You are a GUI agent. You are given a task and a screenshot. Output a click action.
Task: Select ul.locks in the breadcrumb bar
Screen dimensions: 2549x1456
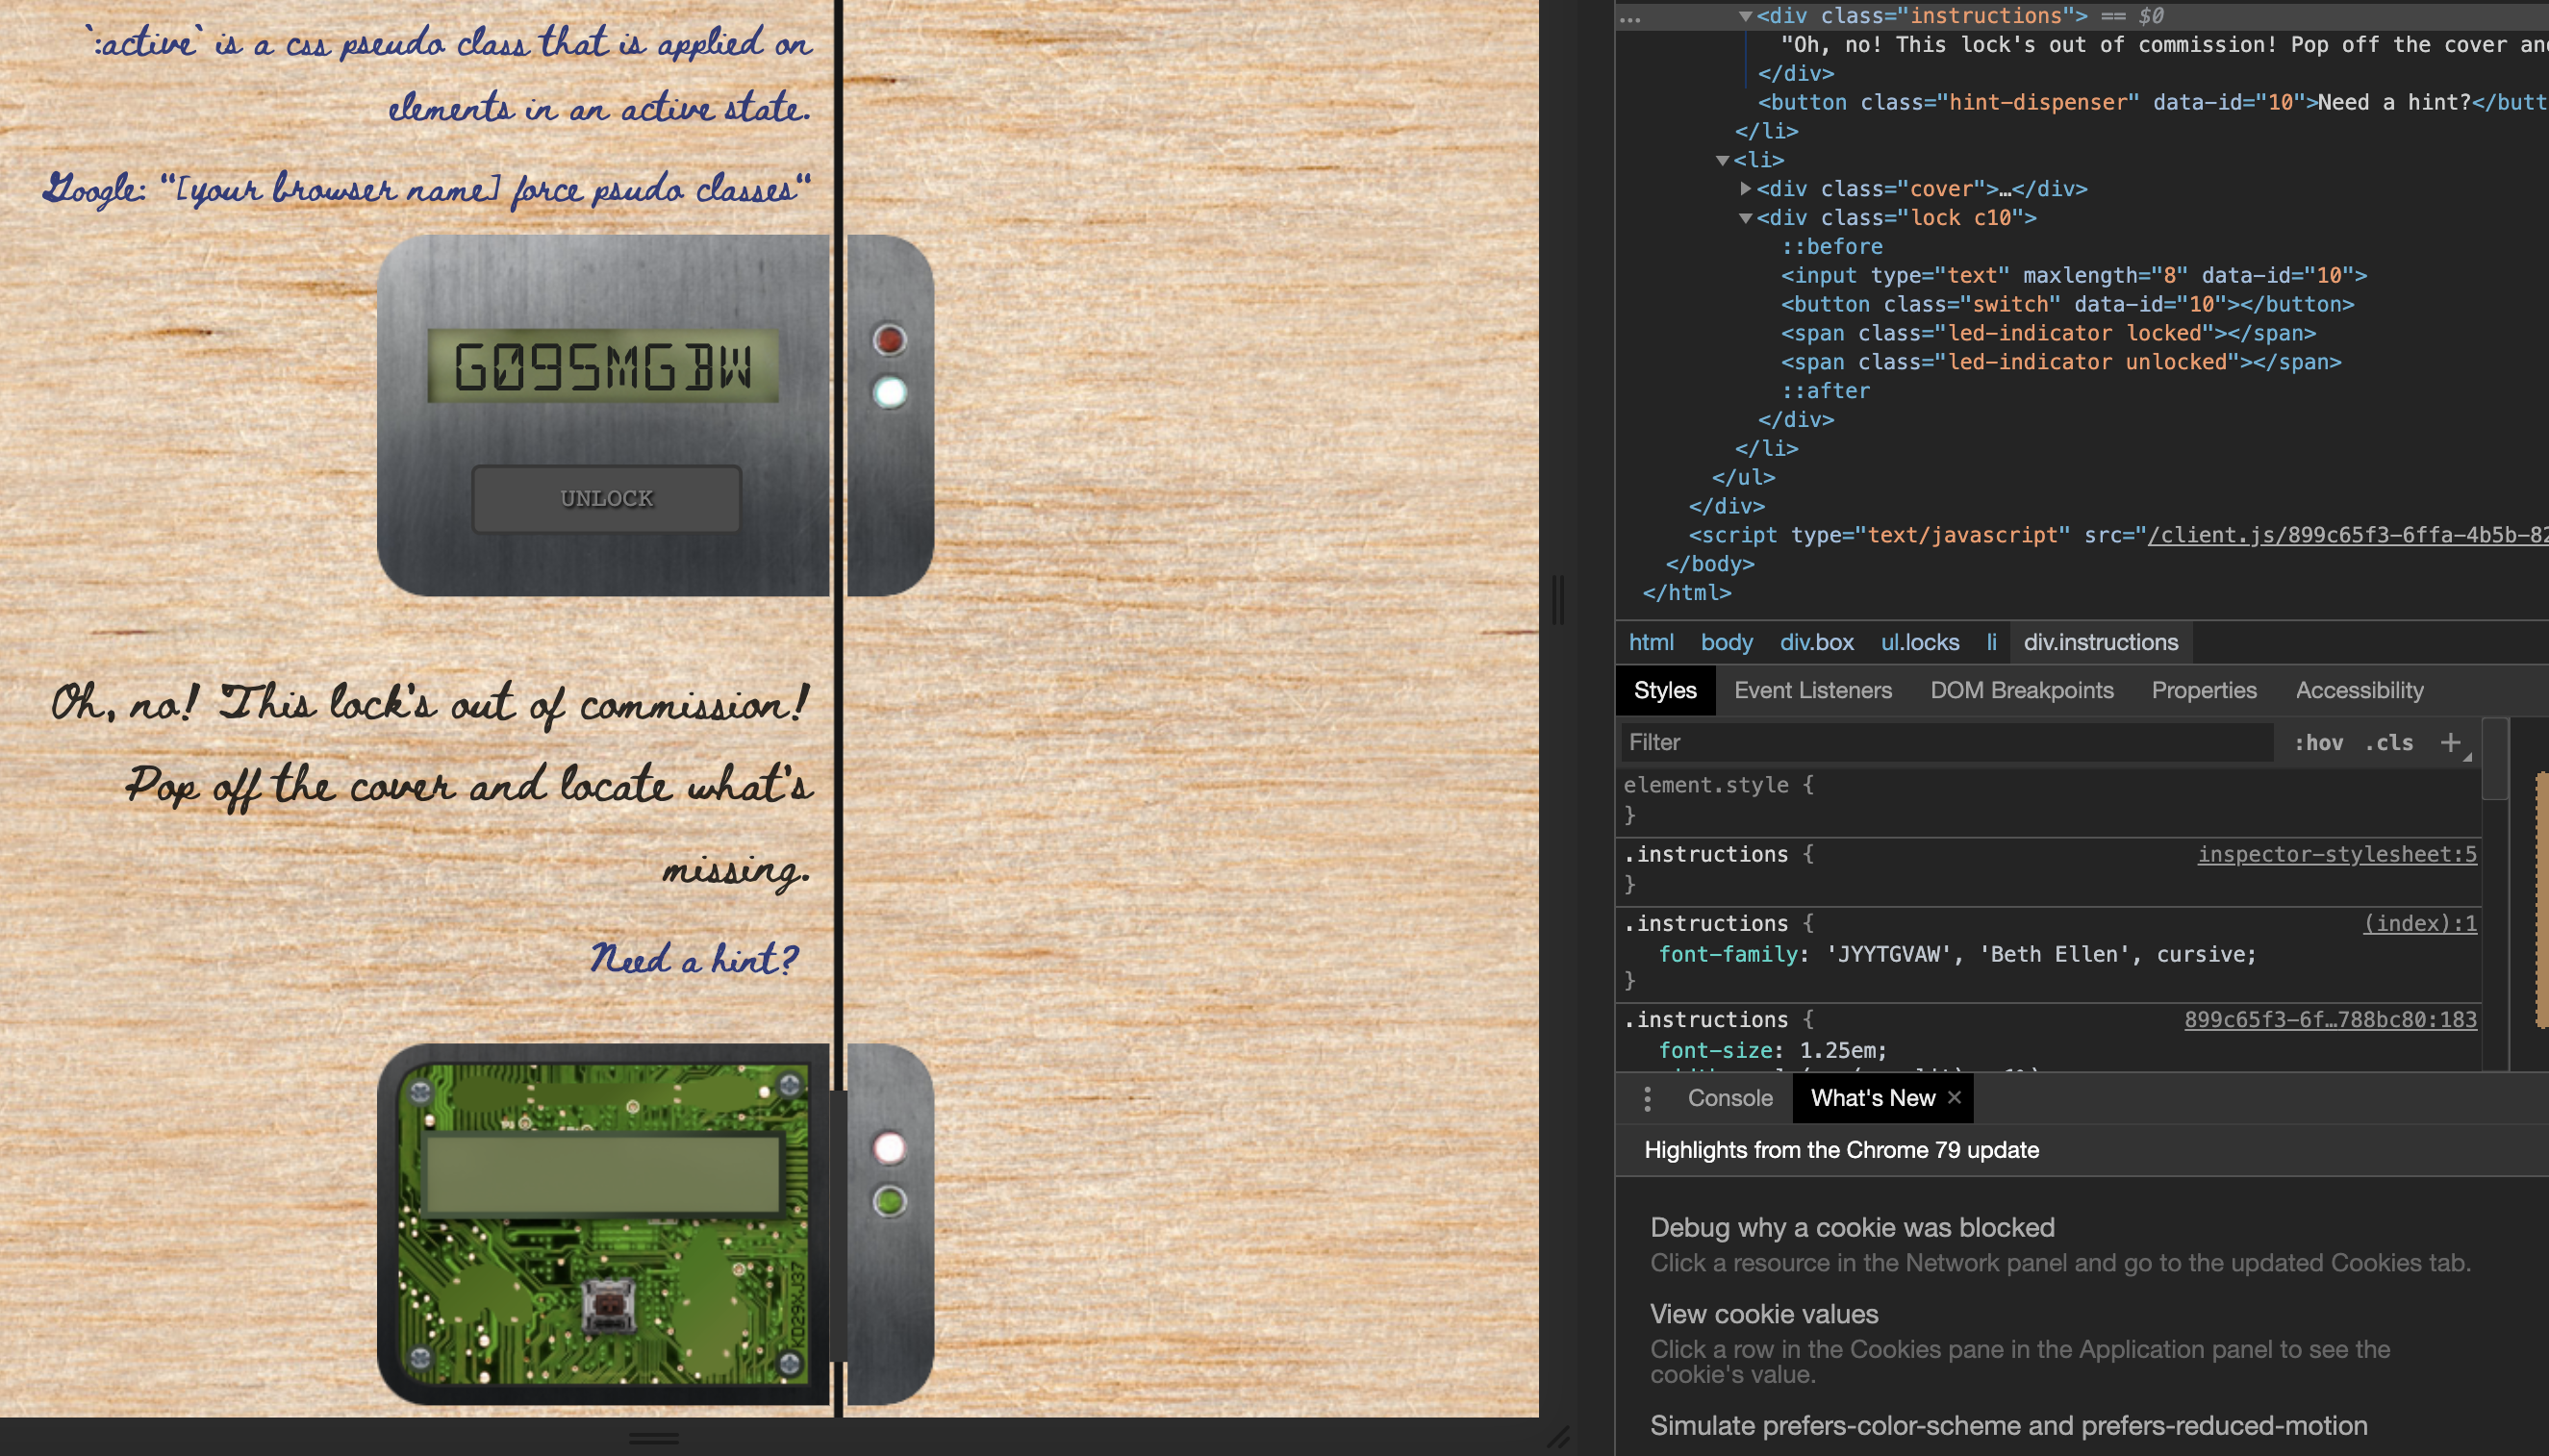click(1919, 642)
